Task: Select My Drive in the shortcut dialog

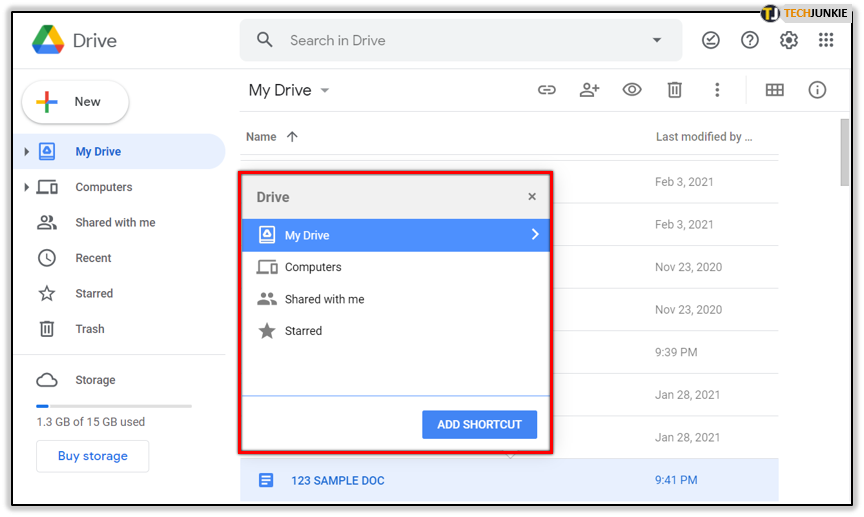Action: 396,235
